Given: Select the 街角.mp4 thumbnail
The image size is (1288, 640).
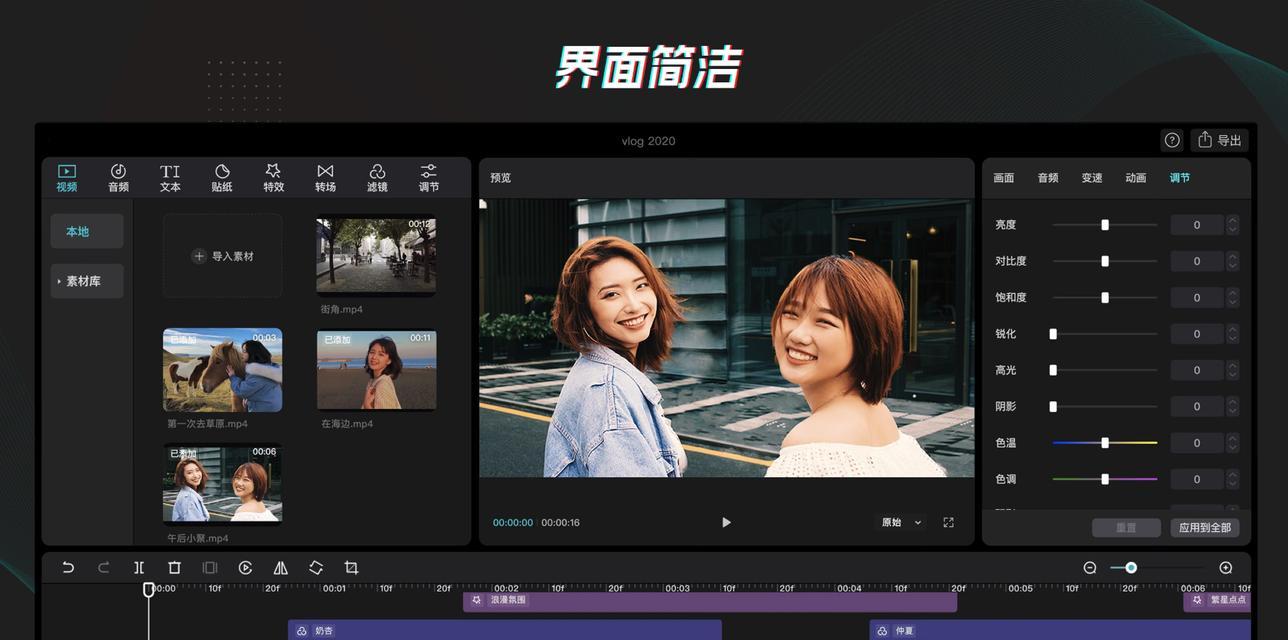Looking at the screenshot, I should (376, 256).
